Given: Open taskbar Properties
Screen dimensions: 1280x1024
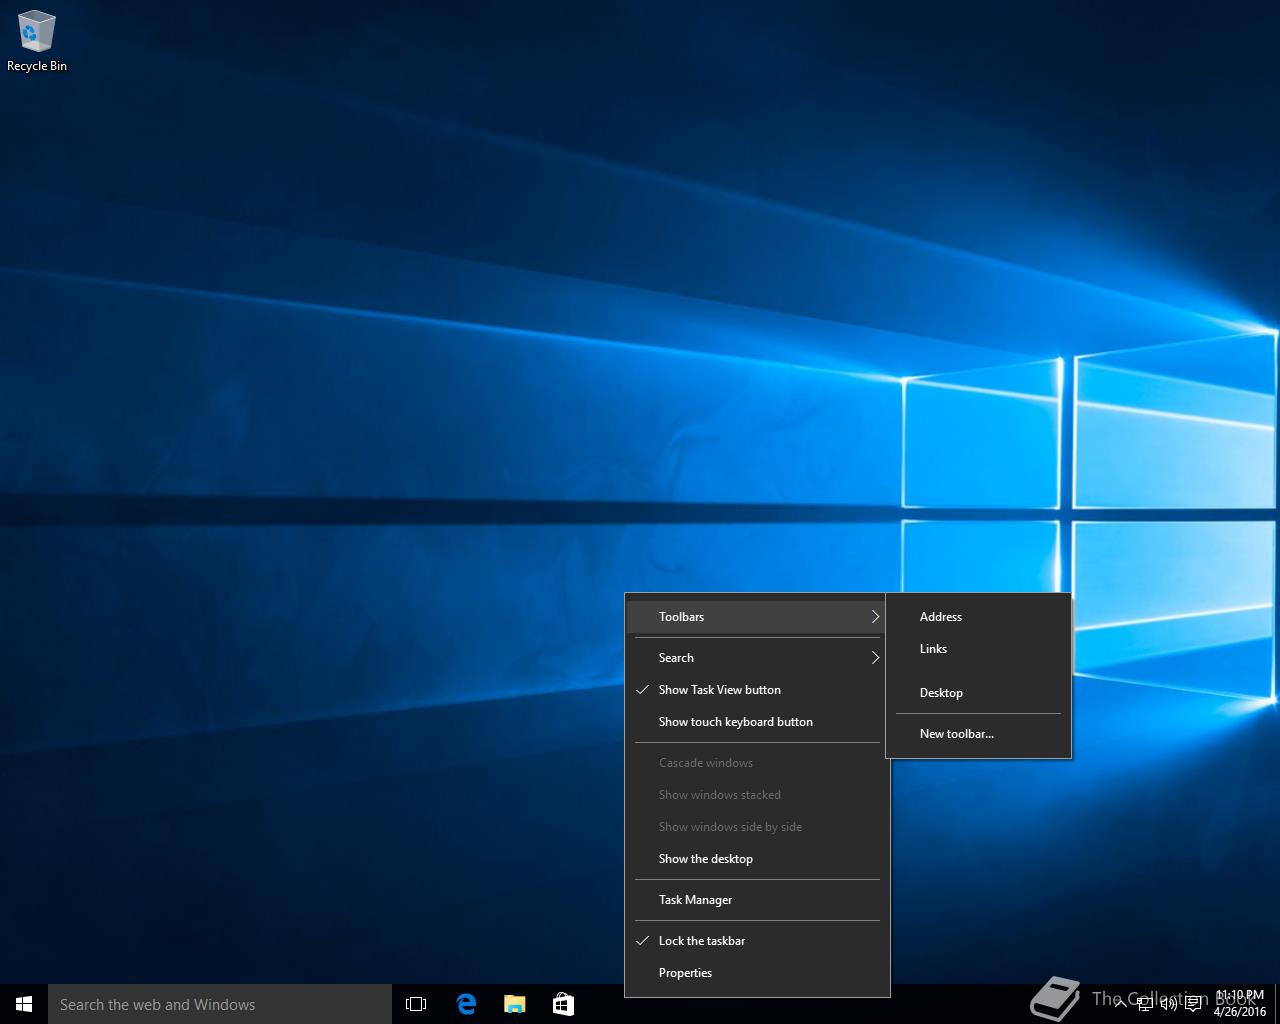Looking at the screenshot, I should [x=685, y=973].
